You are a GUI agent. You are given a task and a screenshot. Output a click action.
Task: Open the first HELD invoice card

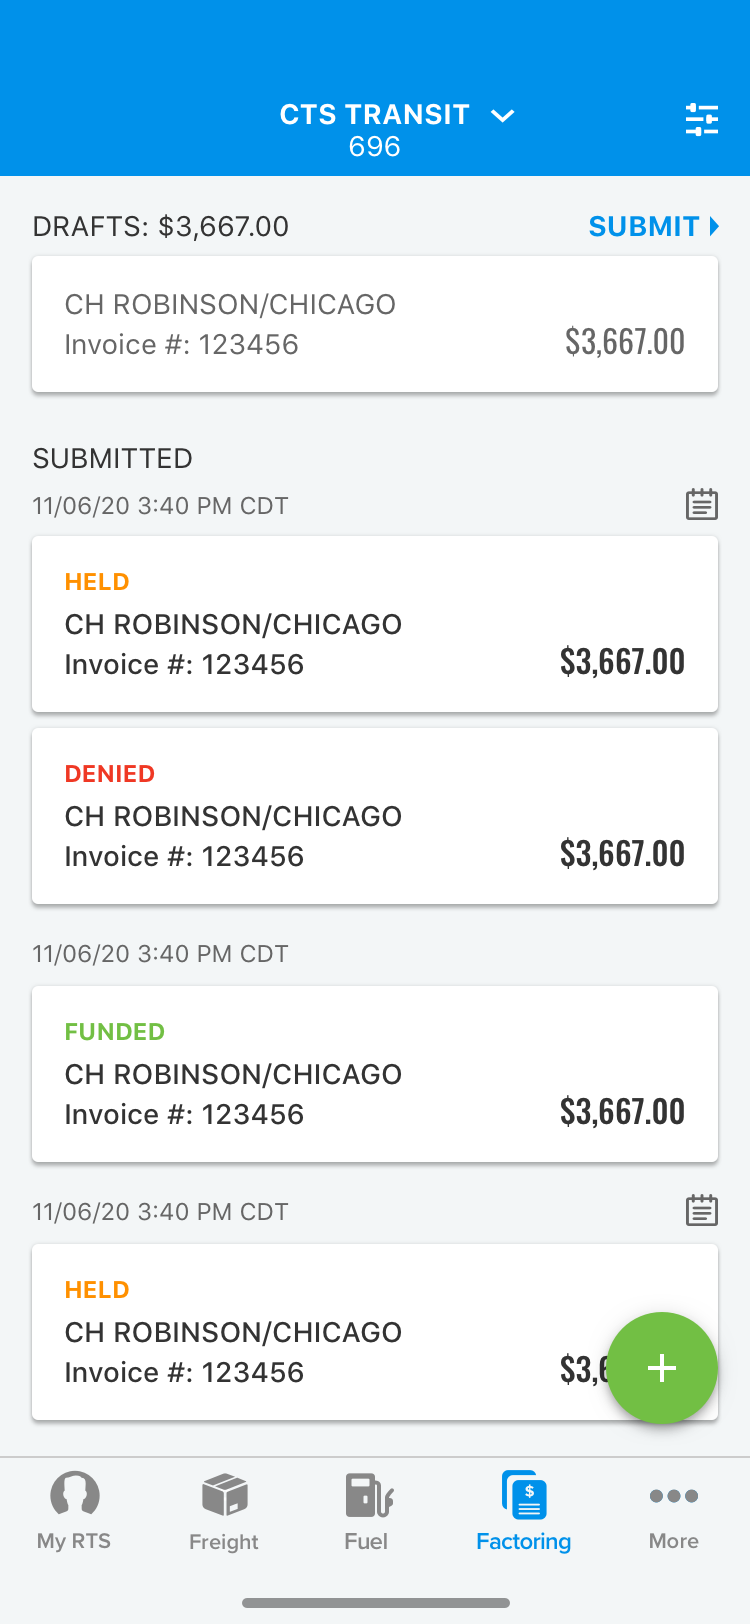tap(375, 624)
